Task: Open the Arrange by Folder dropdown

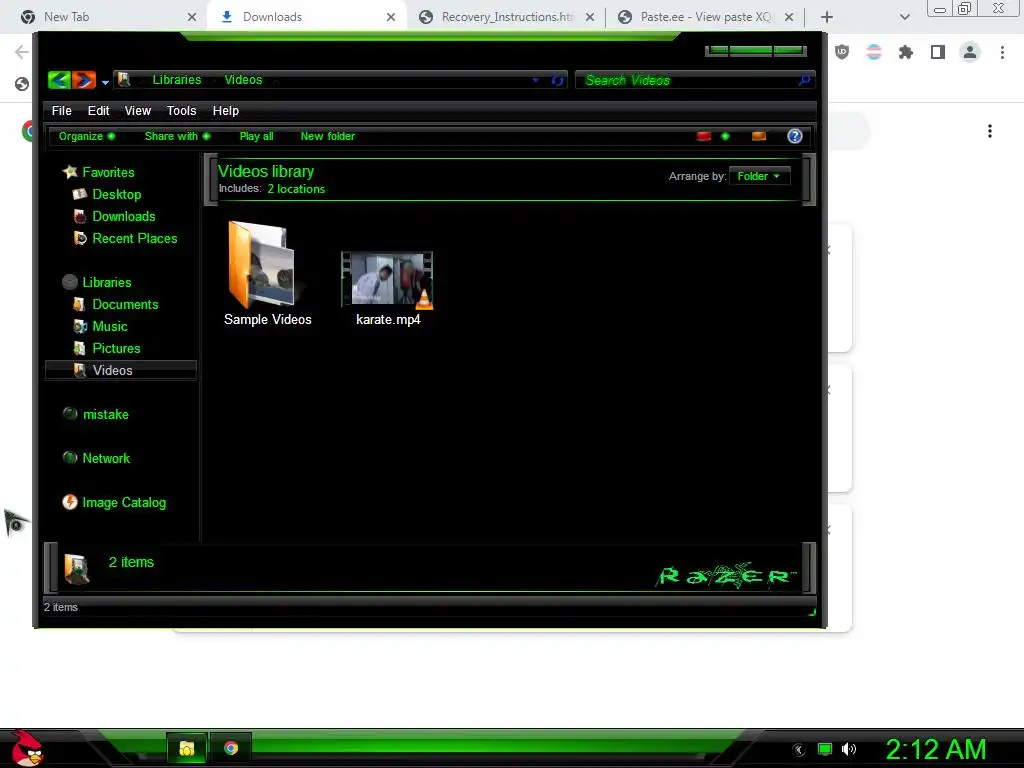Action: pyautogui.click(x=760, y=176)
